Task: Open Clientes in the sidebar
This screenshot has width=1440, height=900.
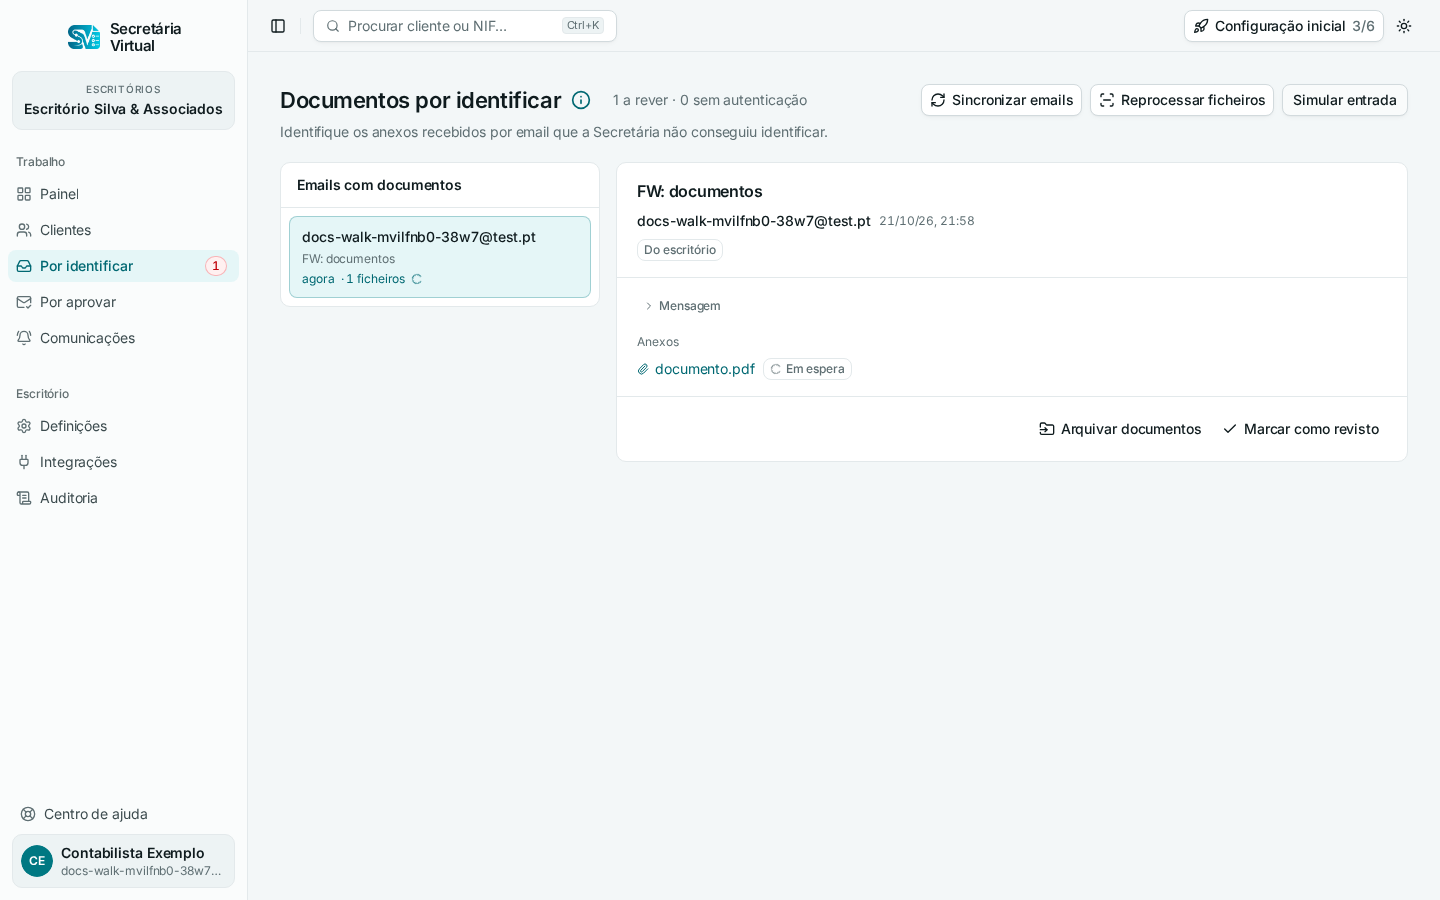Action: pos(123,230)
